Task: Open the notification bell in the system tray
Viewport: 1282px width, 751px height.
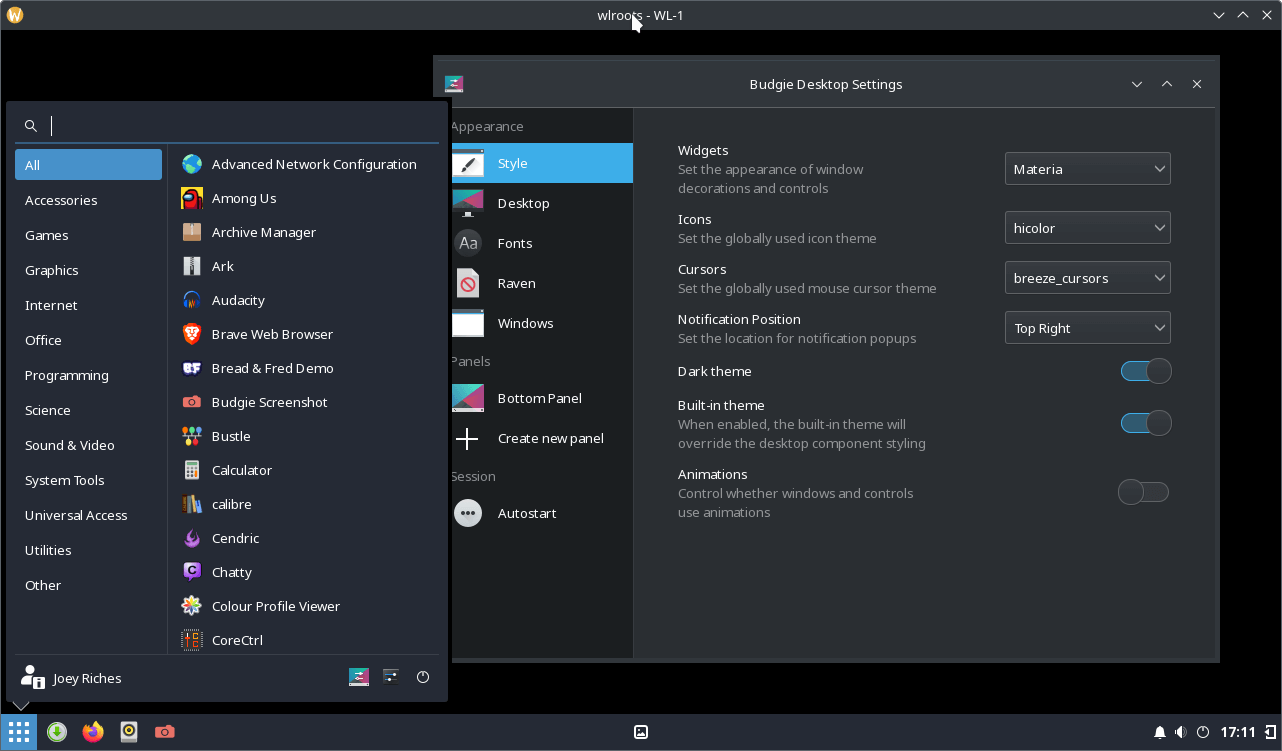Action: pos(1160,732)
